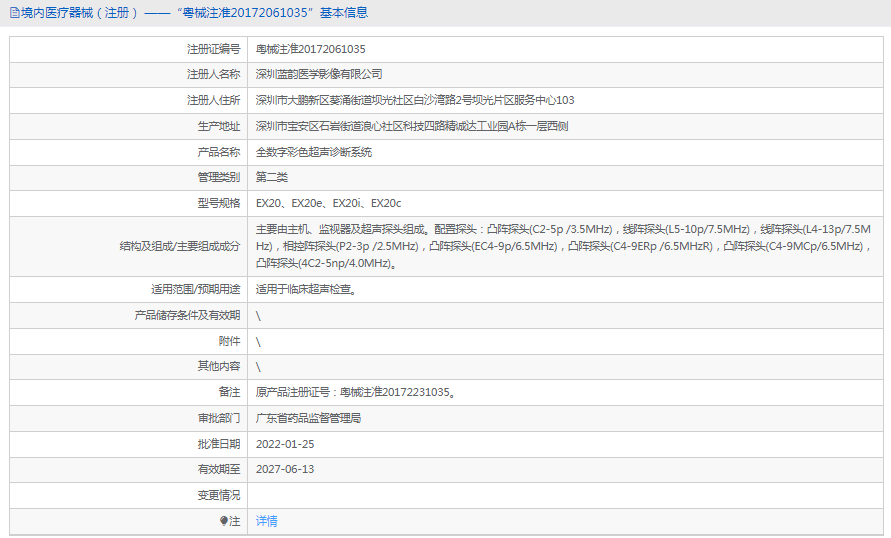Click approval date 2022-01-25

(285, 444)
